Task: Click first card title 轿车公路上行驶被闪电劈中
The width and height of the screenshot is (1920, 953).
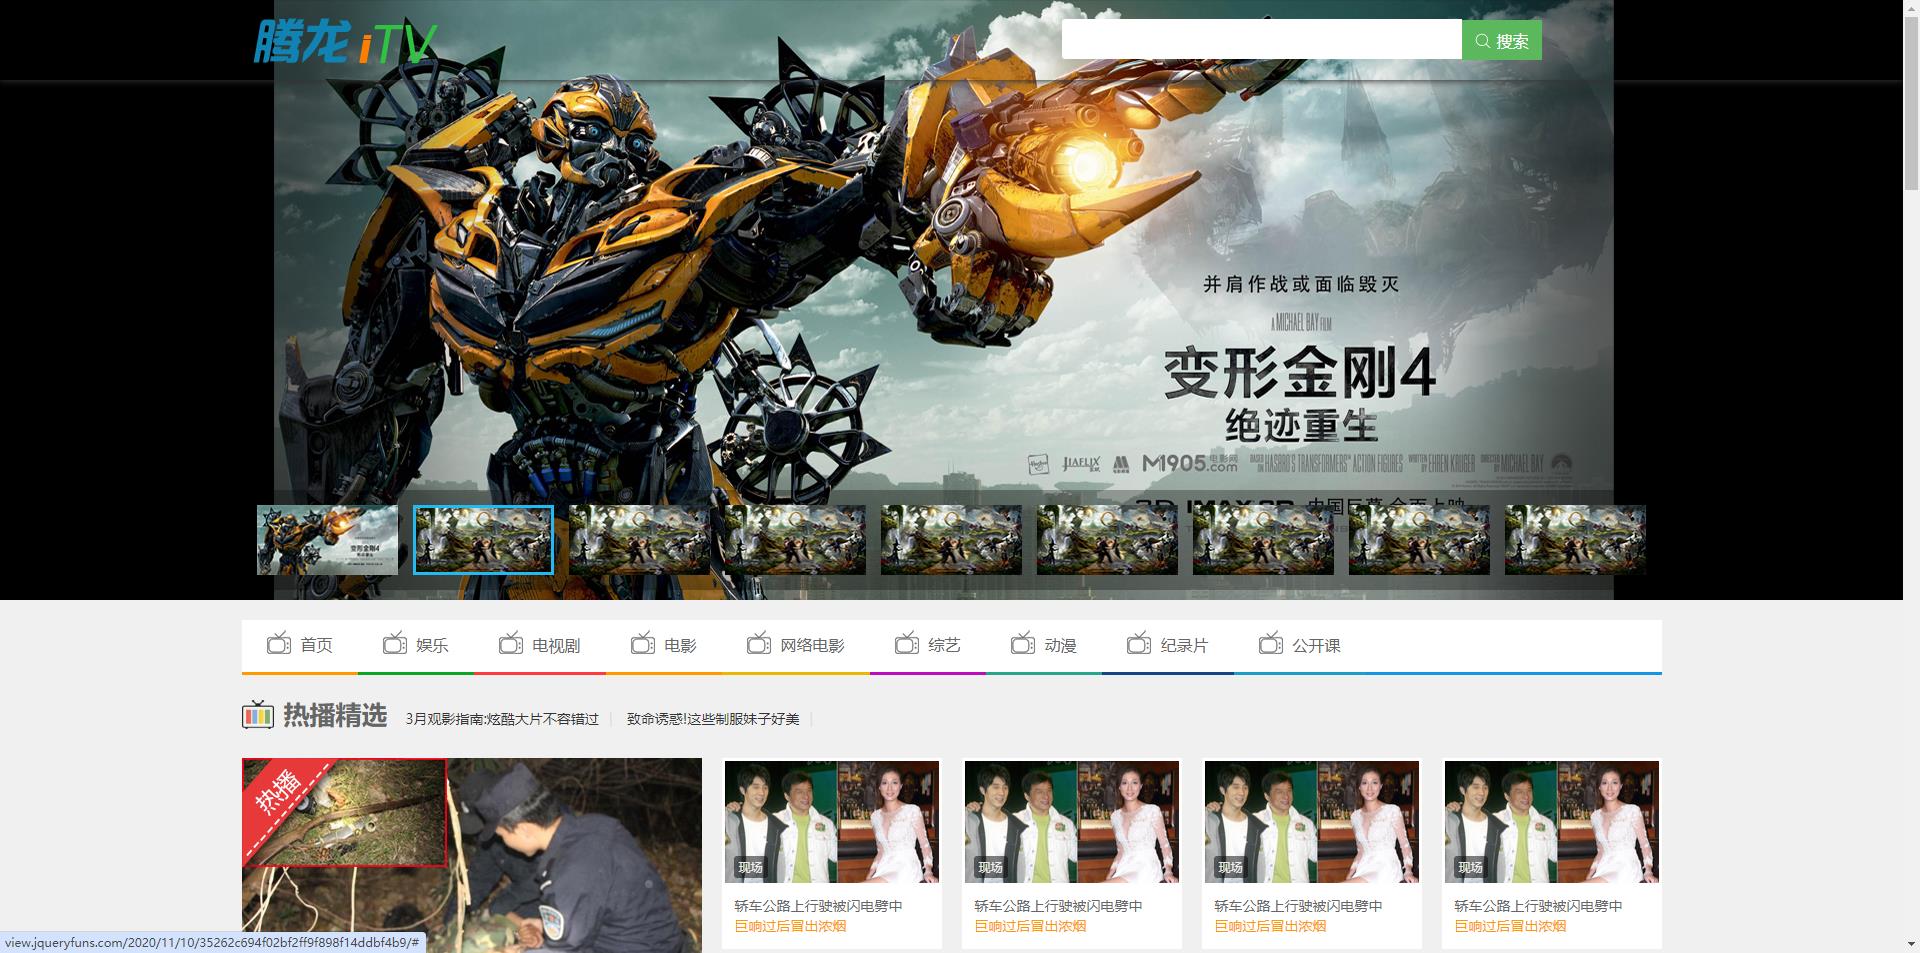Action: 818,906
